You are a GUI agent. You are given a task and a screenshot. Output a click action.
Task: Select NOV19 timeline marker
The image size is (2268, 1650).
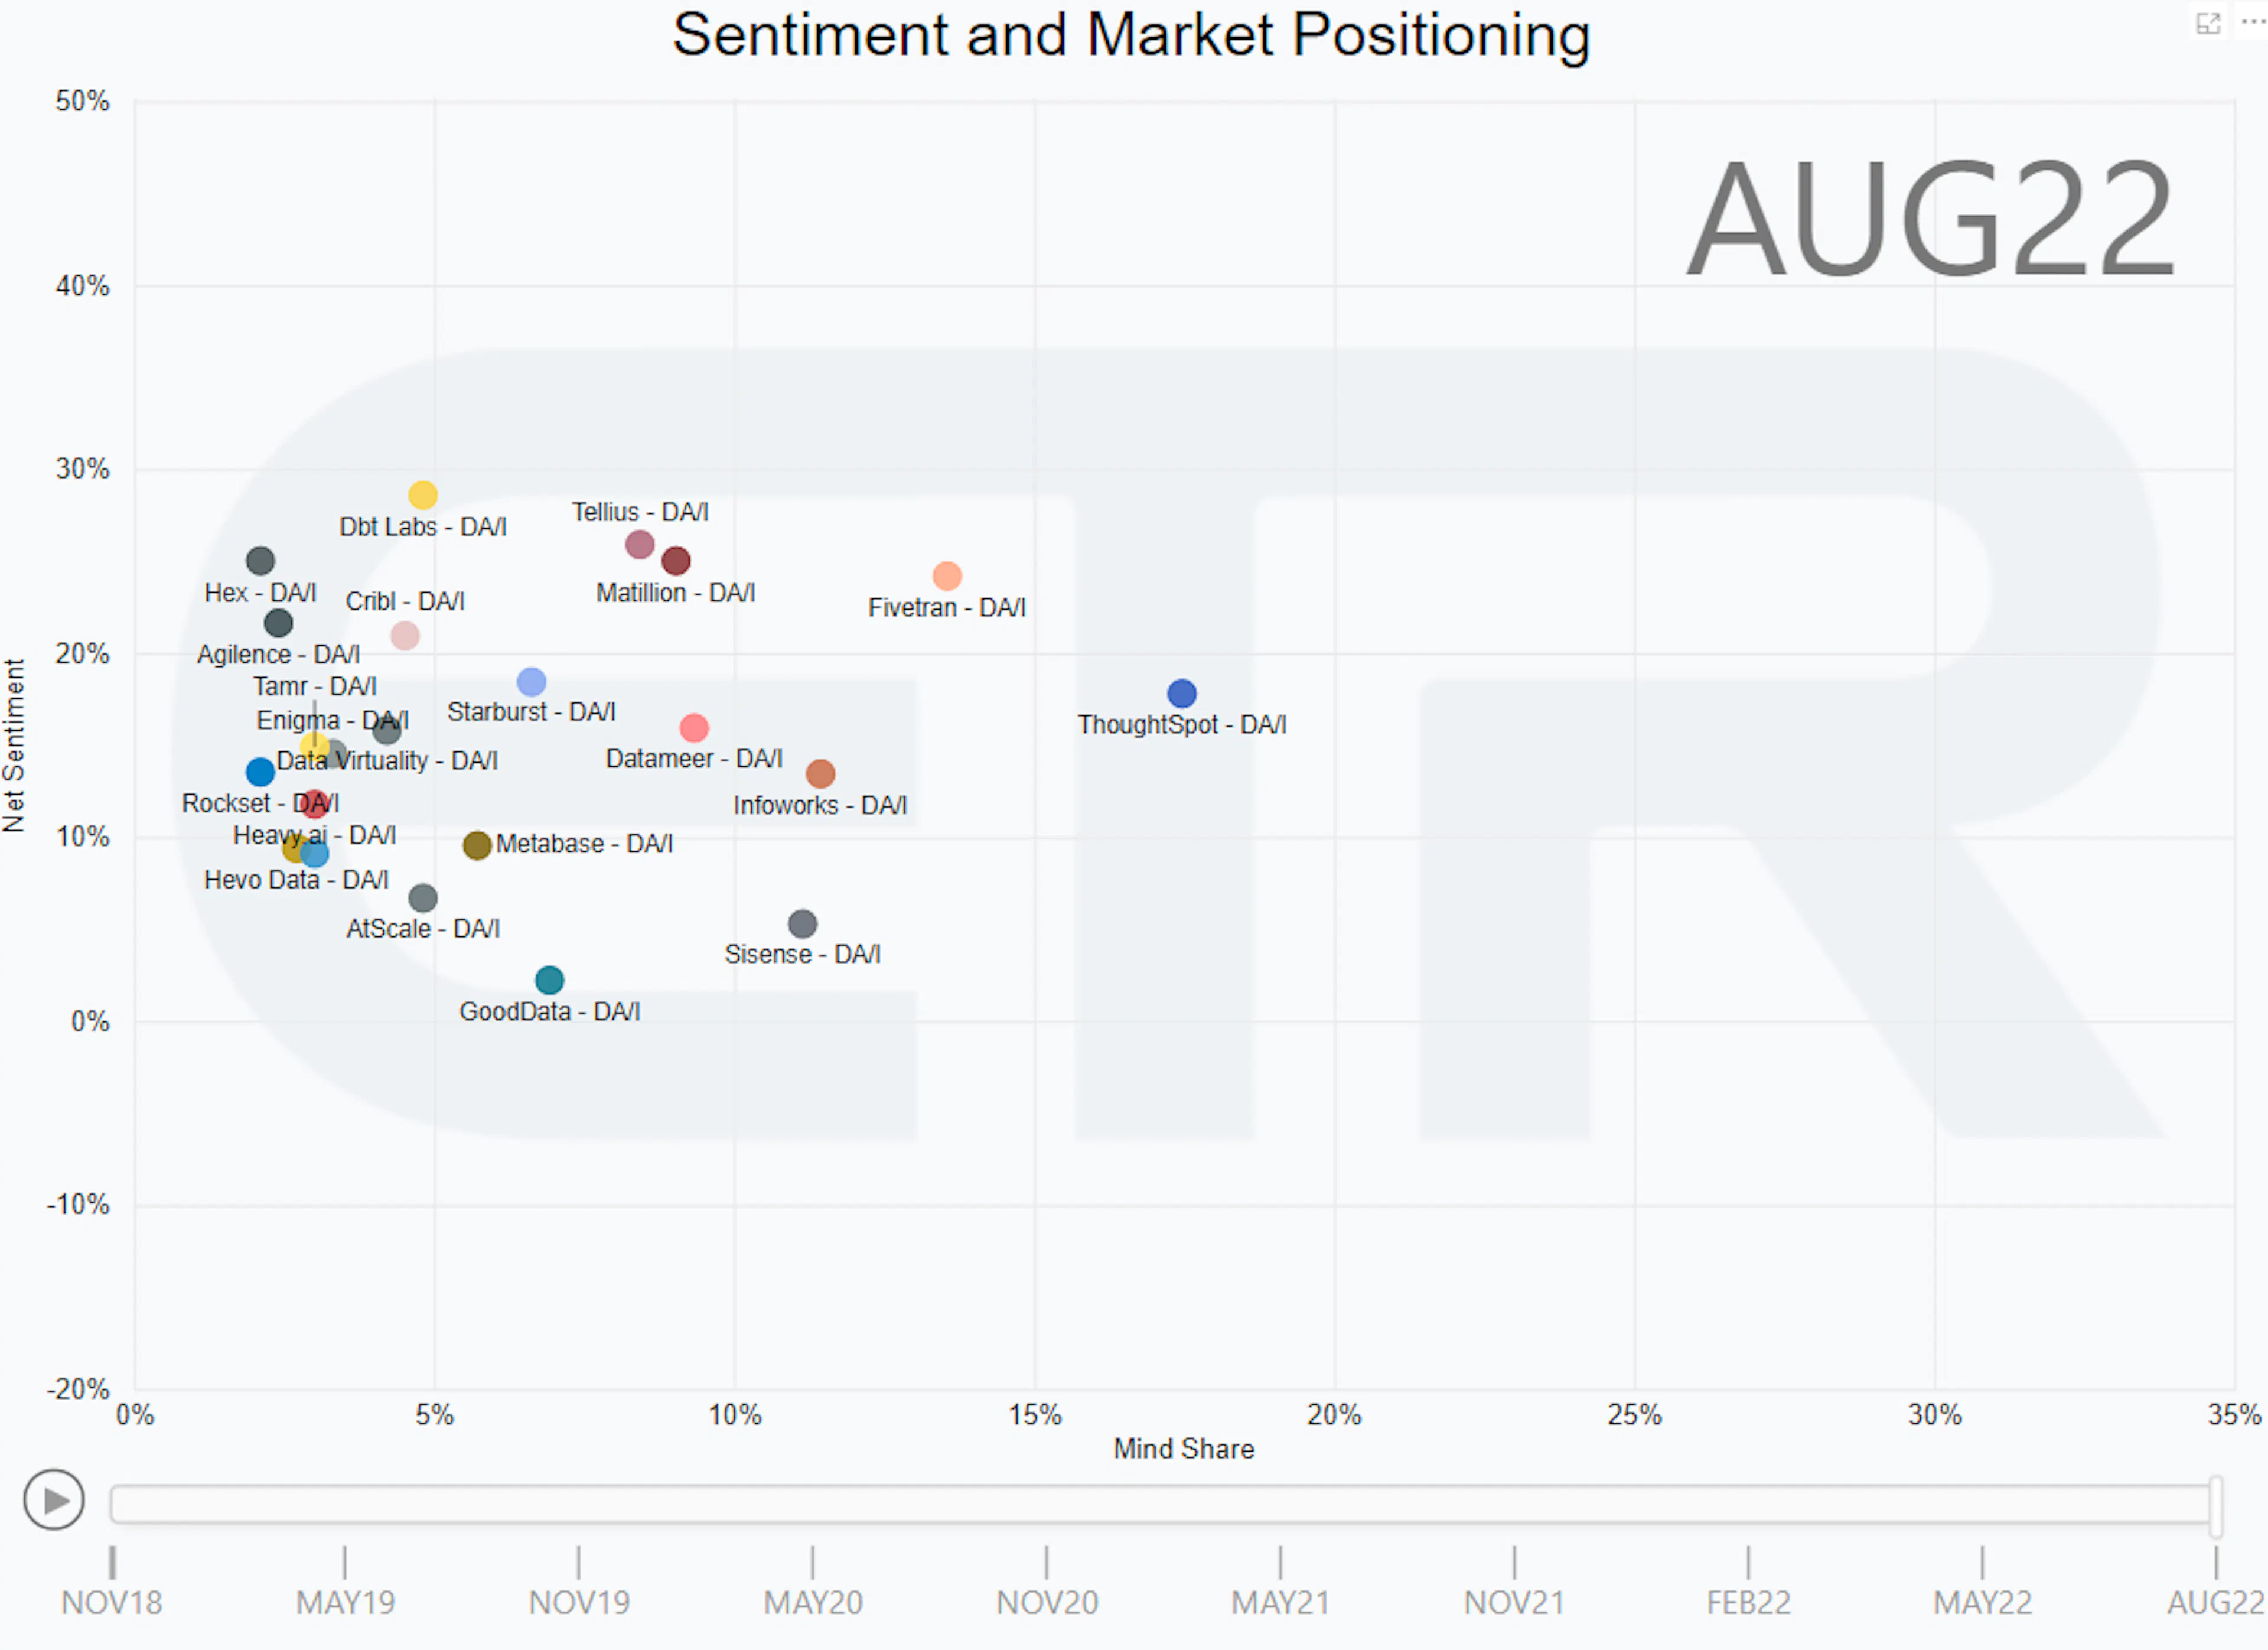tap(579, 1603)
